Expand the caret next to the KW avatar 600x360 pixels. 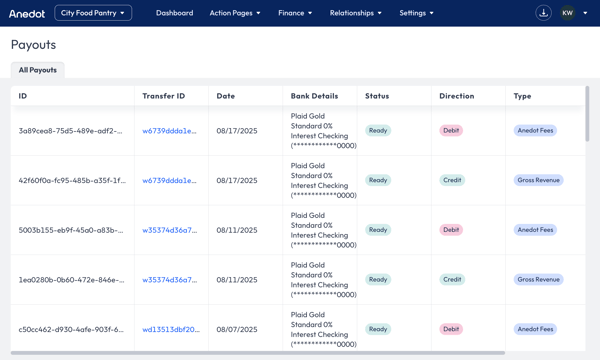click(x=585, y=13)
